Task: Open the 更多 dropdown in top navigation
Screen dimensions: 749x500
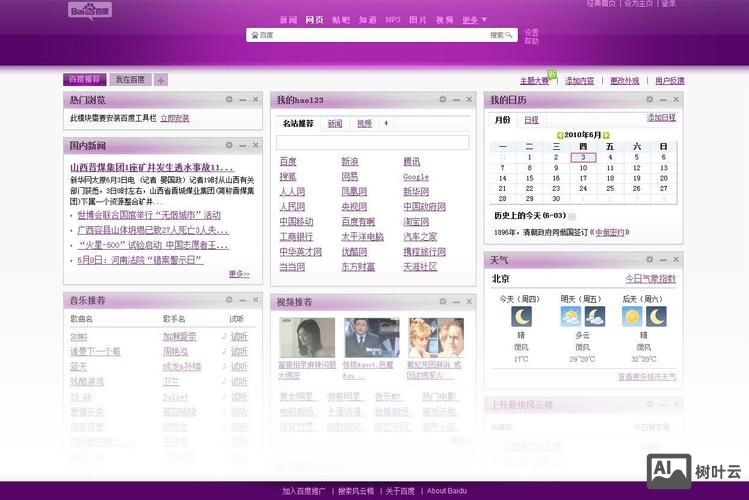Action: 474,20
